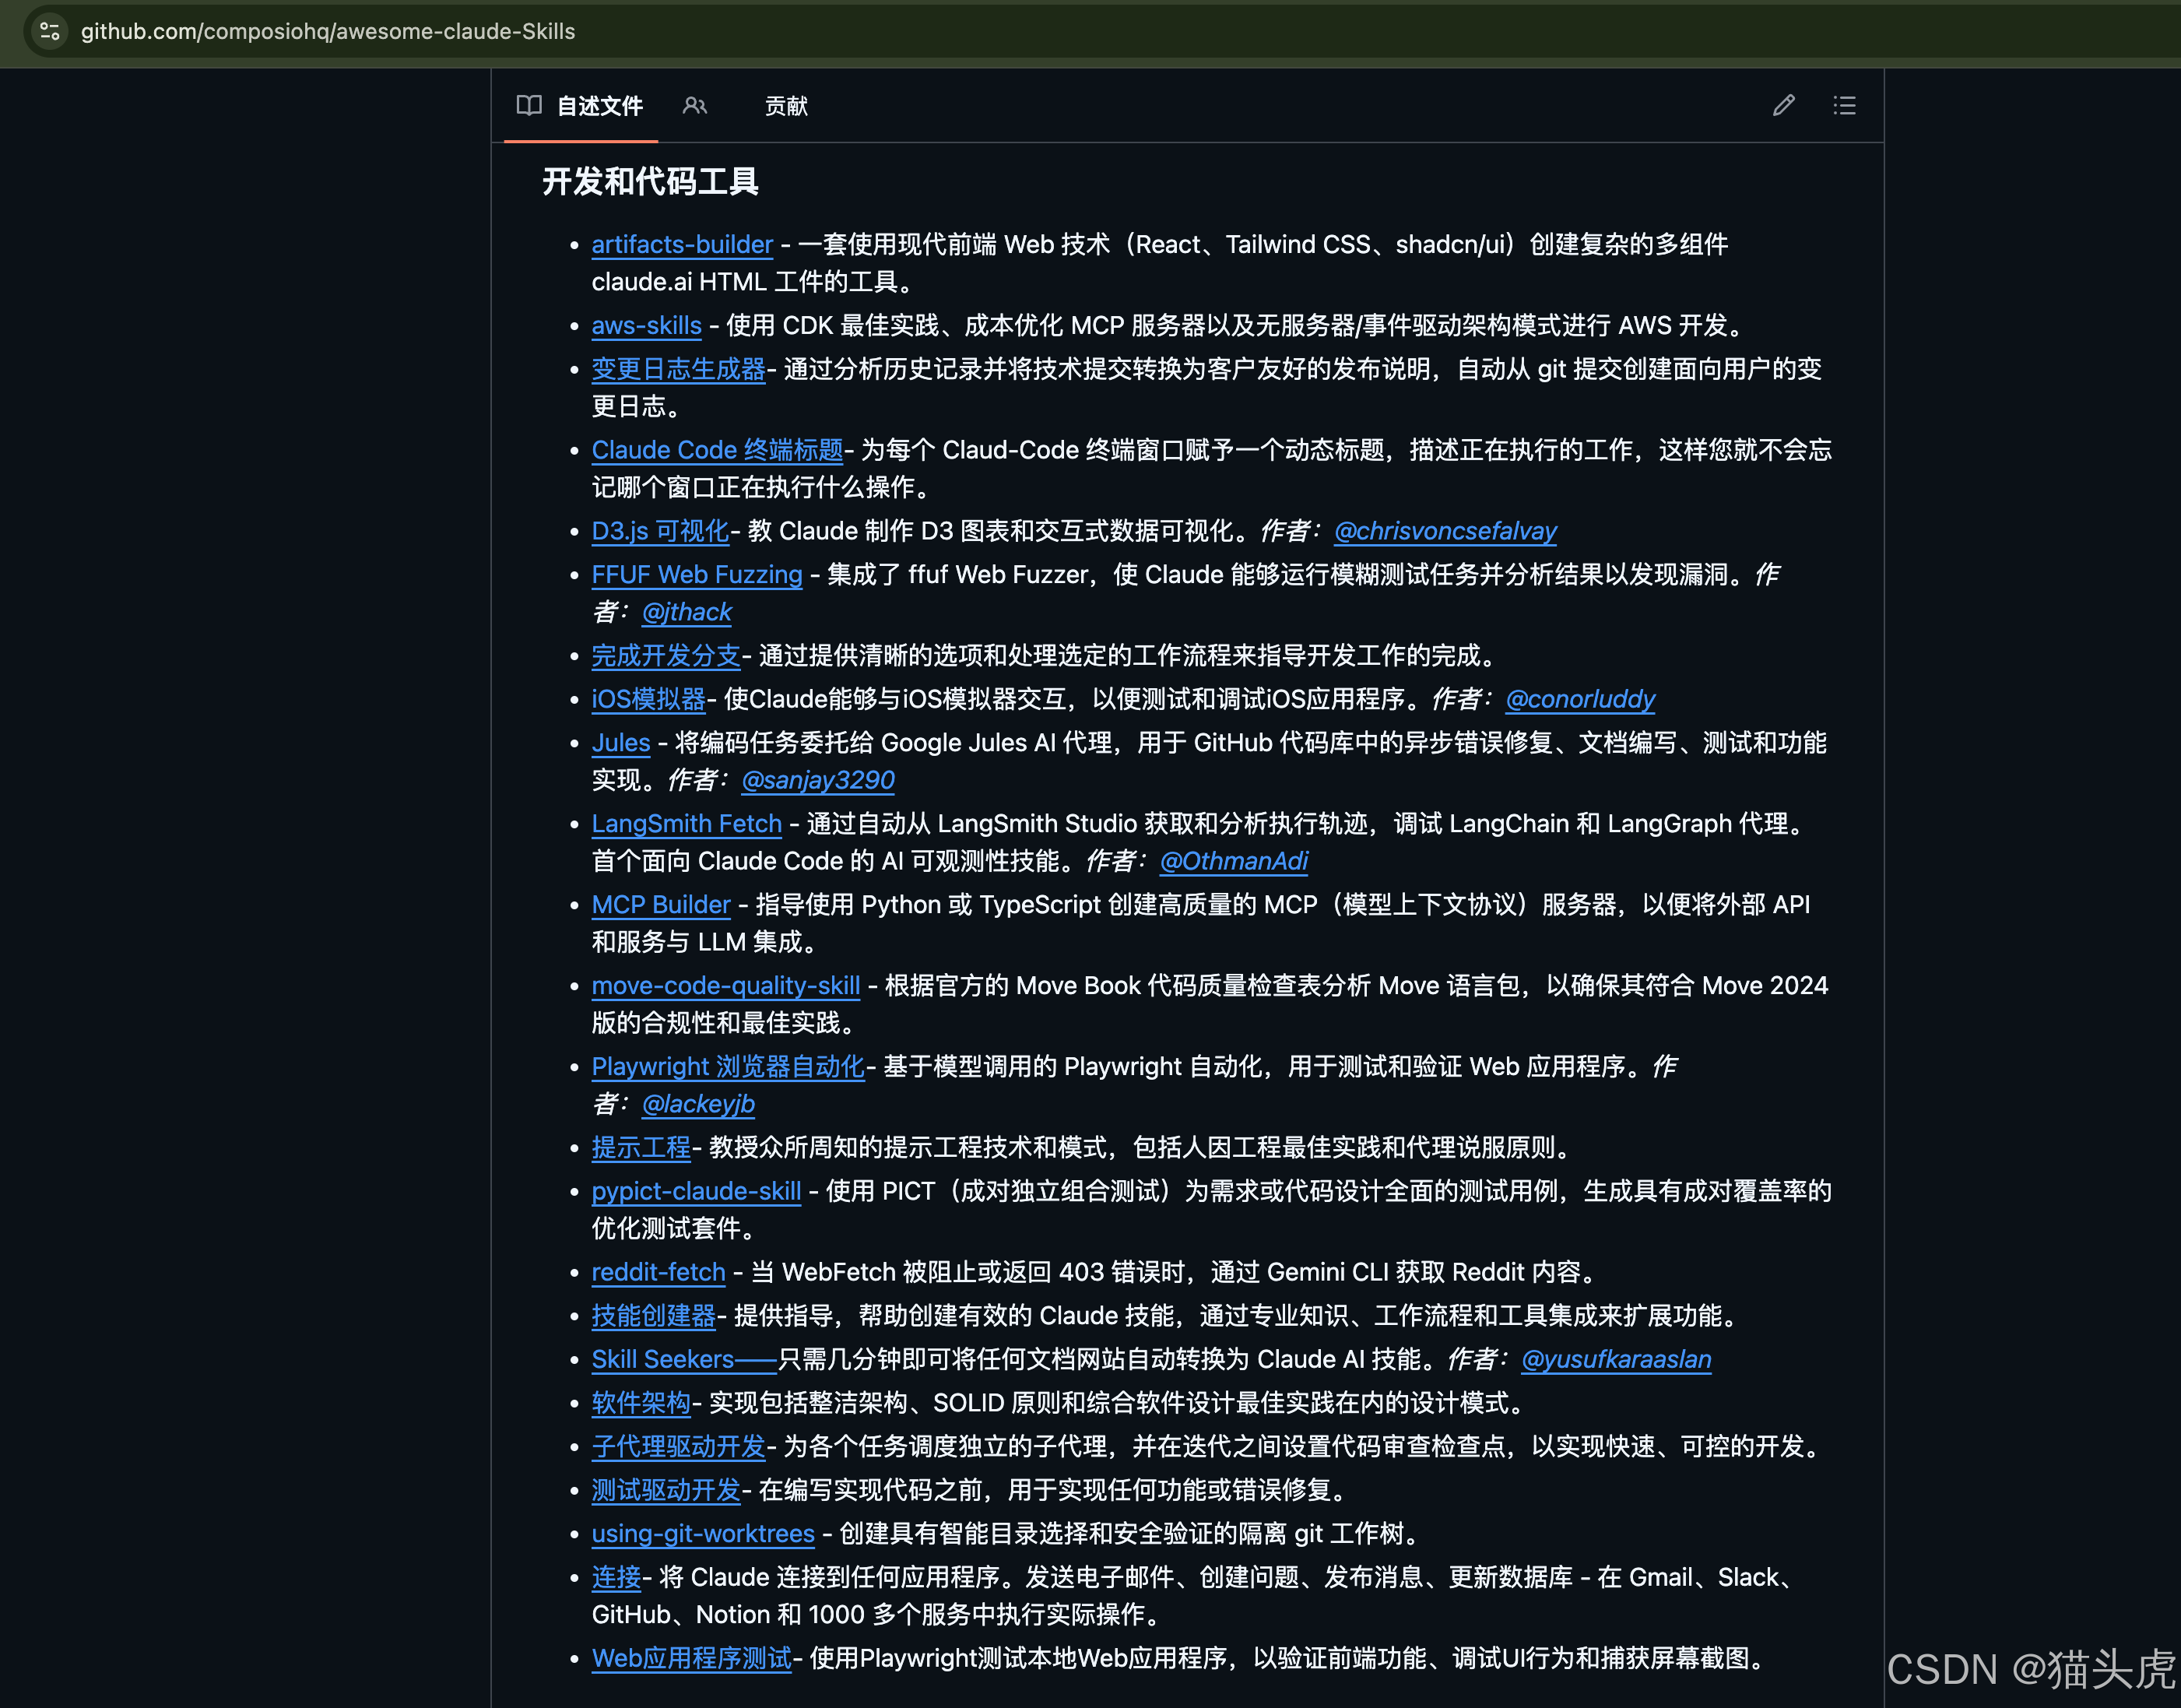Screen dimensions: 2181x1708
Task: Open the reddit-fetch link
Action: (x=658, y=1272)
